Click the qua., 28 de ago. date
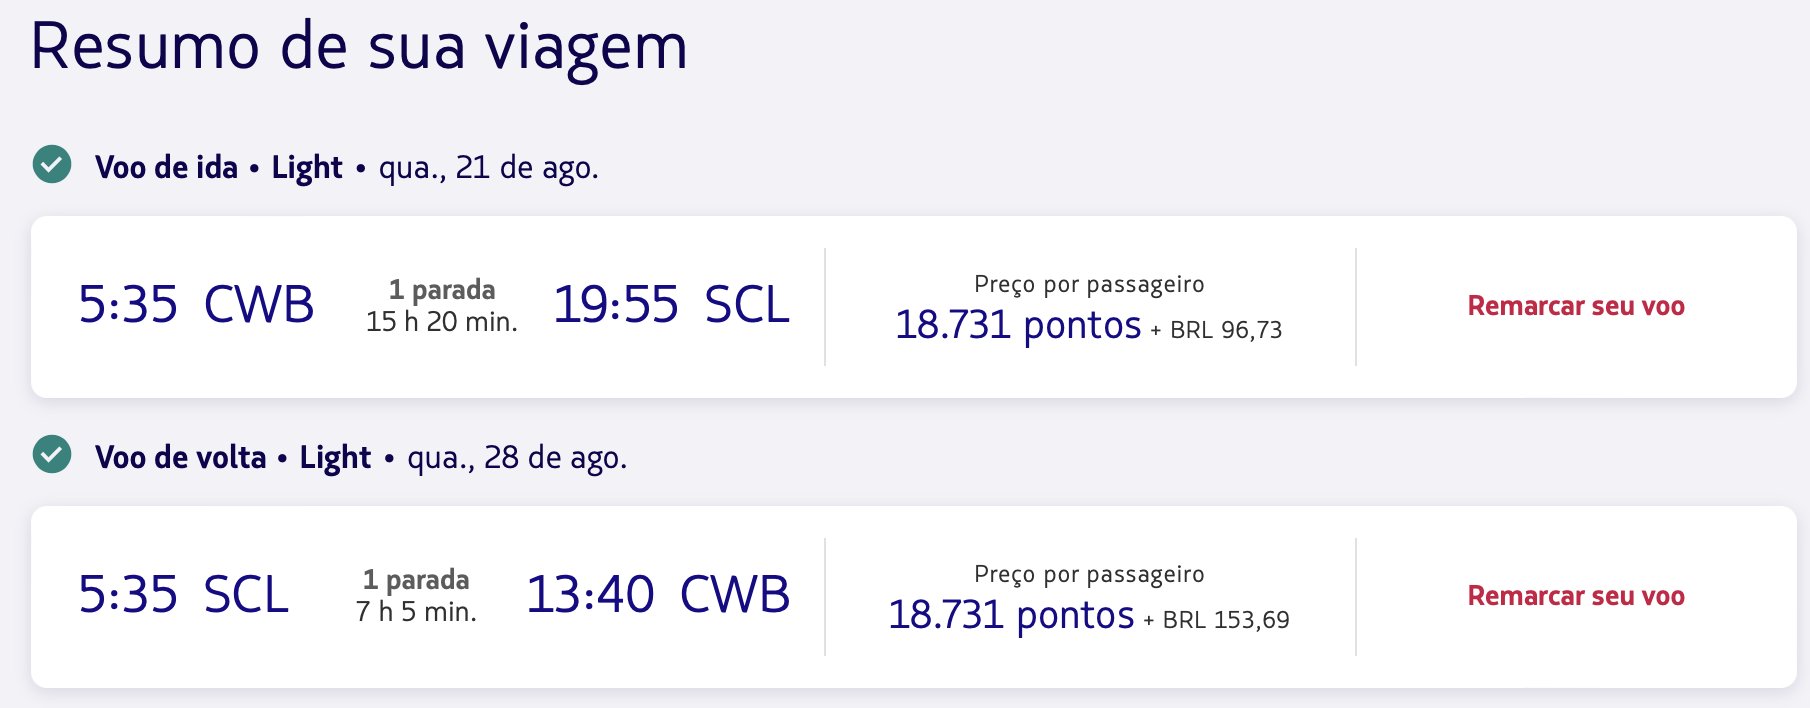This screenshot has height=708, width=1810. [517, 458]
